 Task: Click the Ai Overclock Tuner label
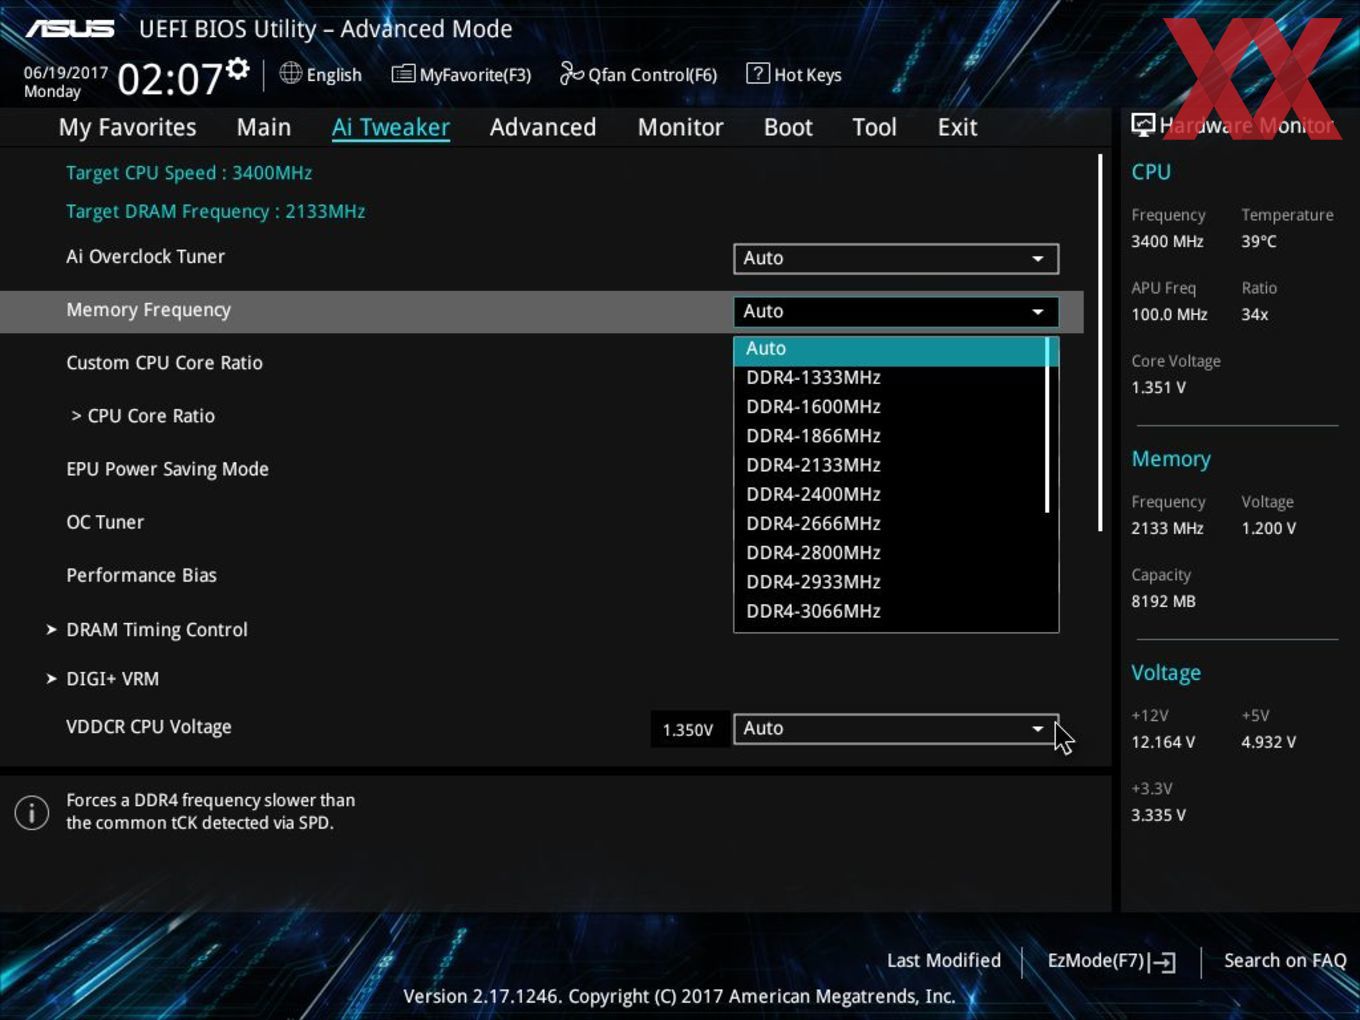click(145, 256)
